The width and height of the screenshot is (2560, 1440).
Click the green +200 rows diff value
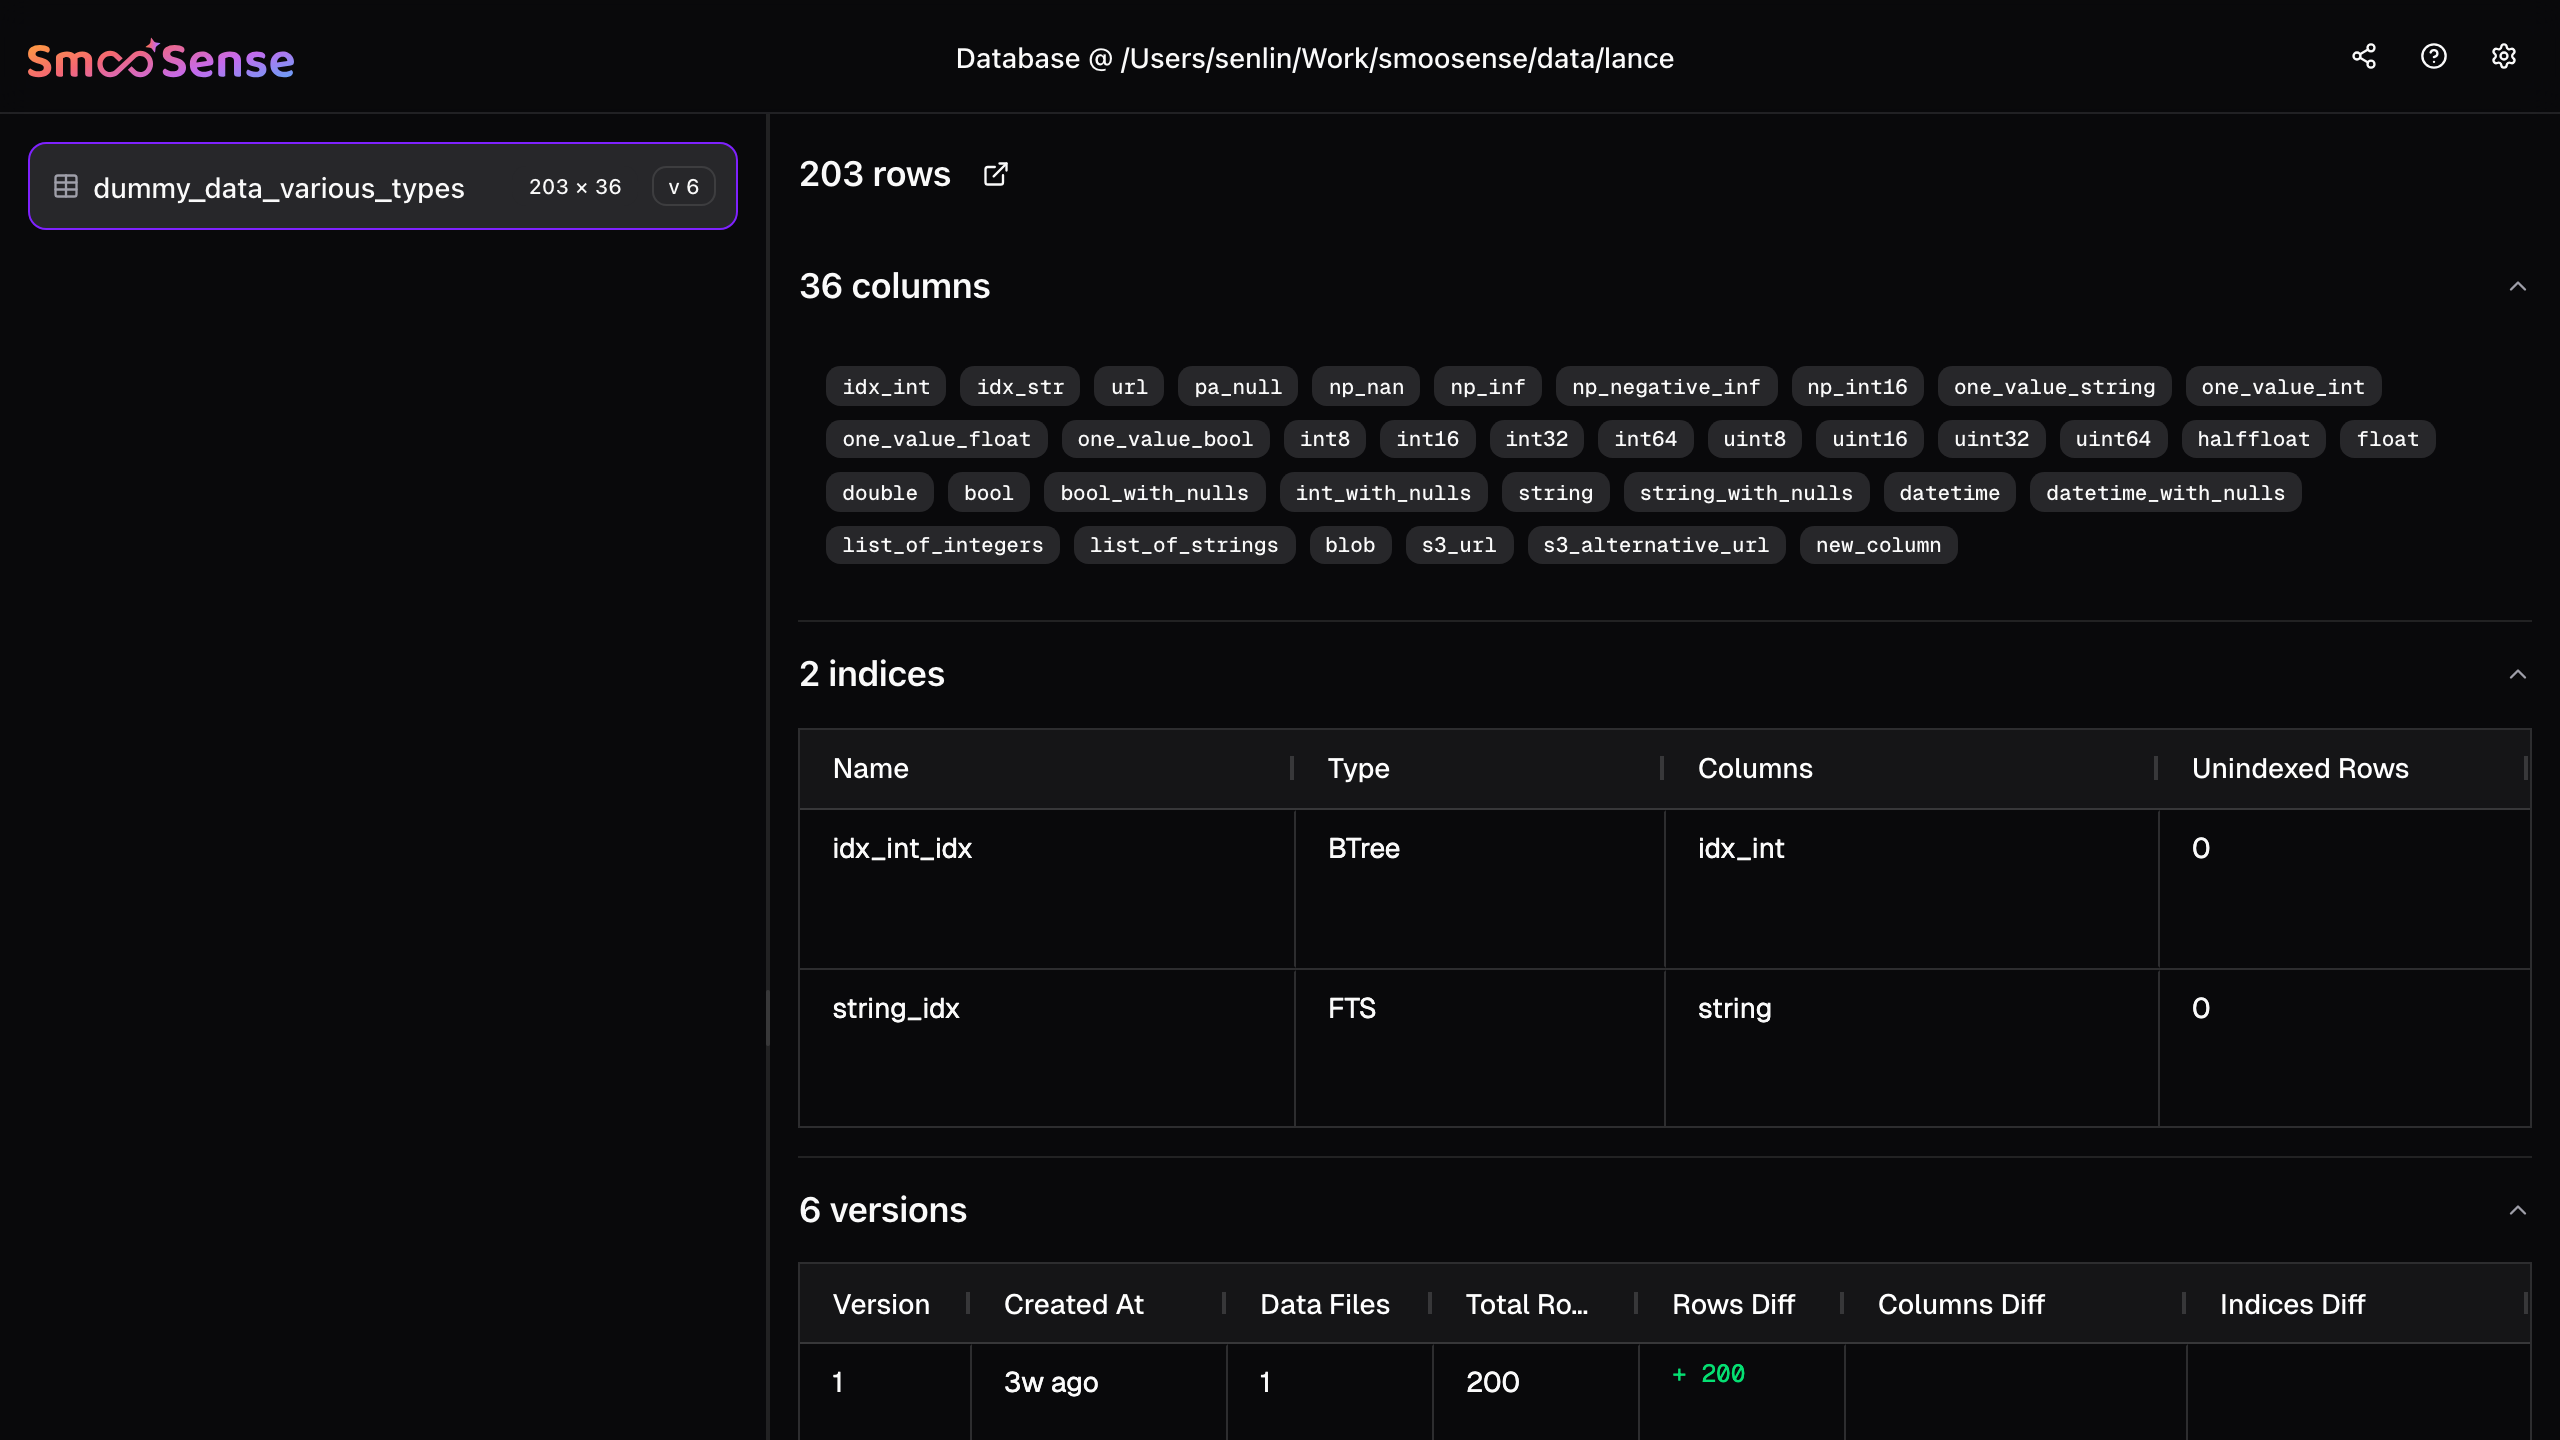[1710, 1374]
